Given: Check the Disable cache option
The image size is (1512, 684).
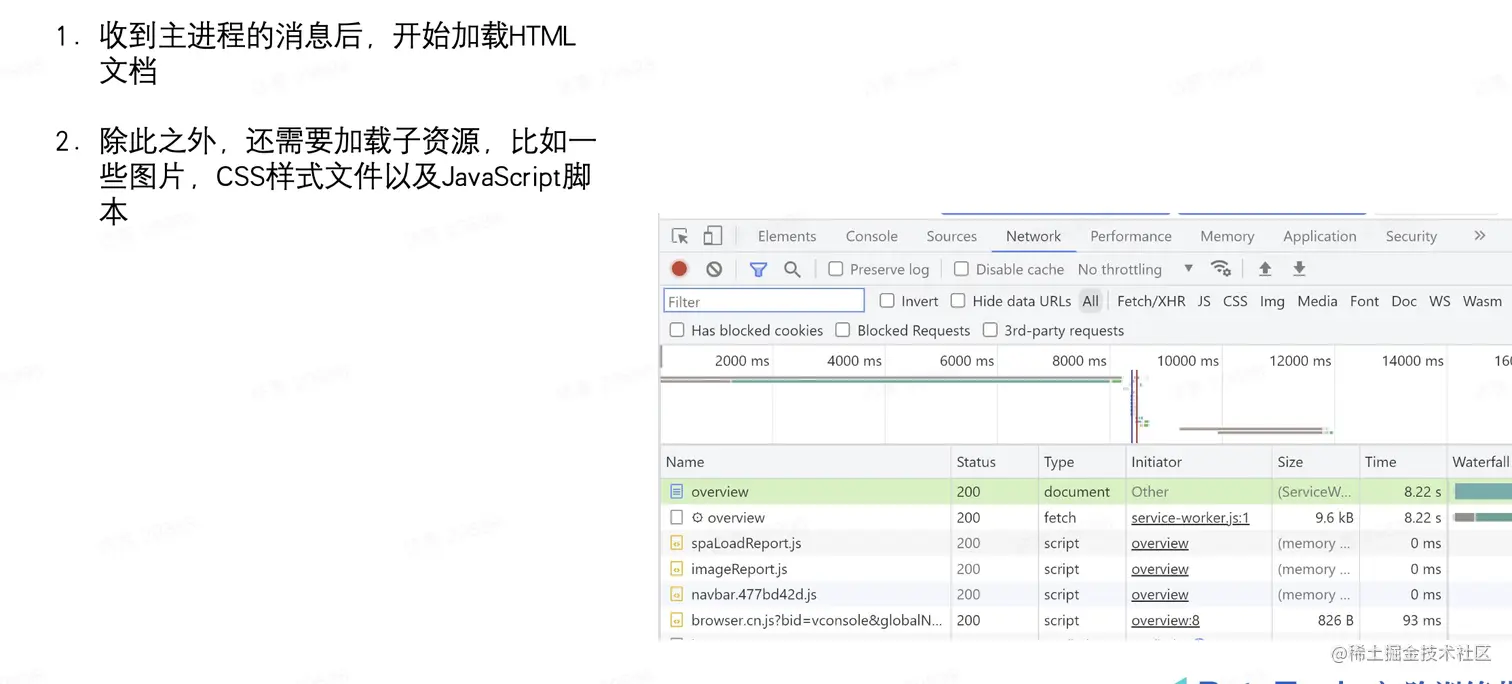Looking at the screenshot, I should click(x=961, y=269).
